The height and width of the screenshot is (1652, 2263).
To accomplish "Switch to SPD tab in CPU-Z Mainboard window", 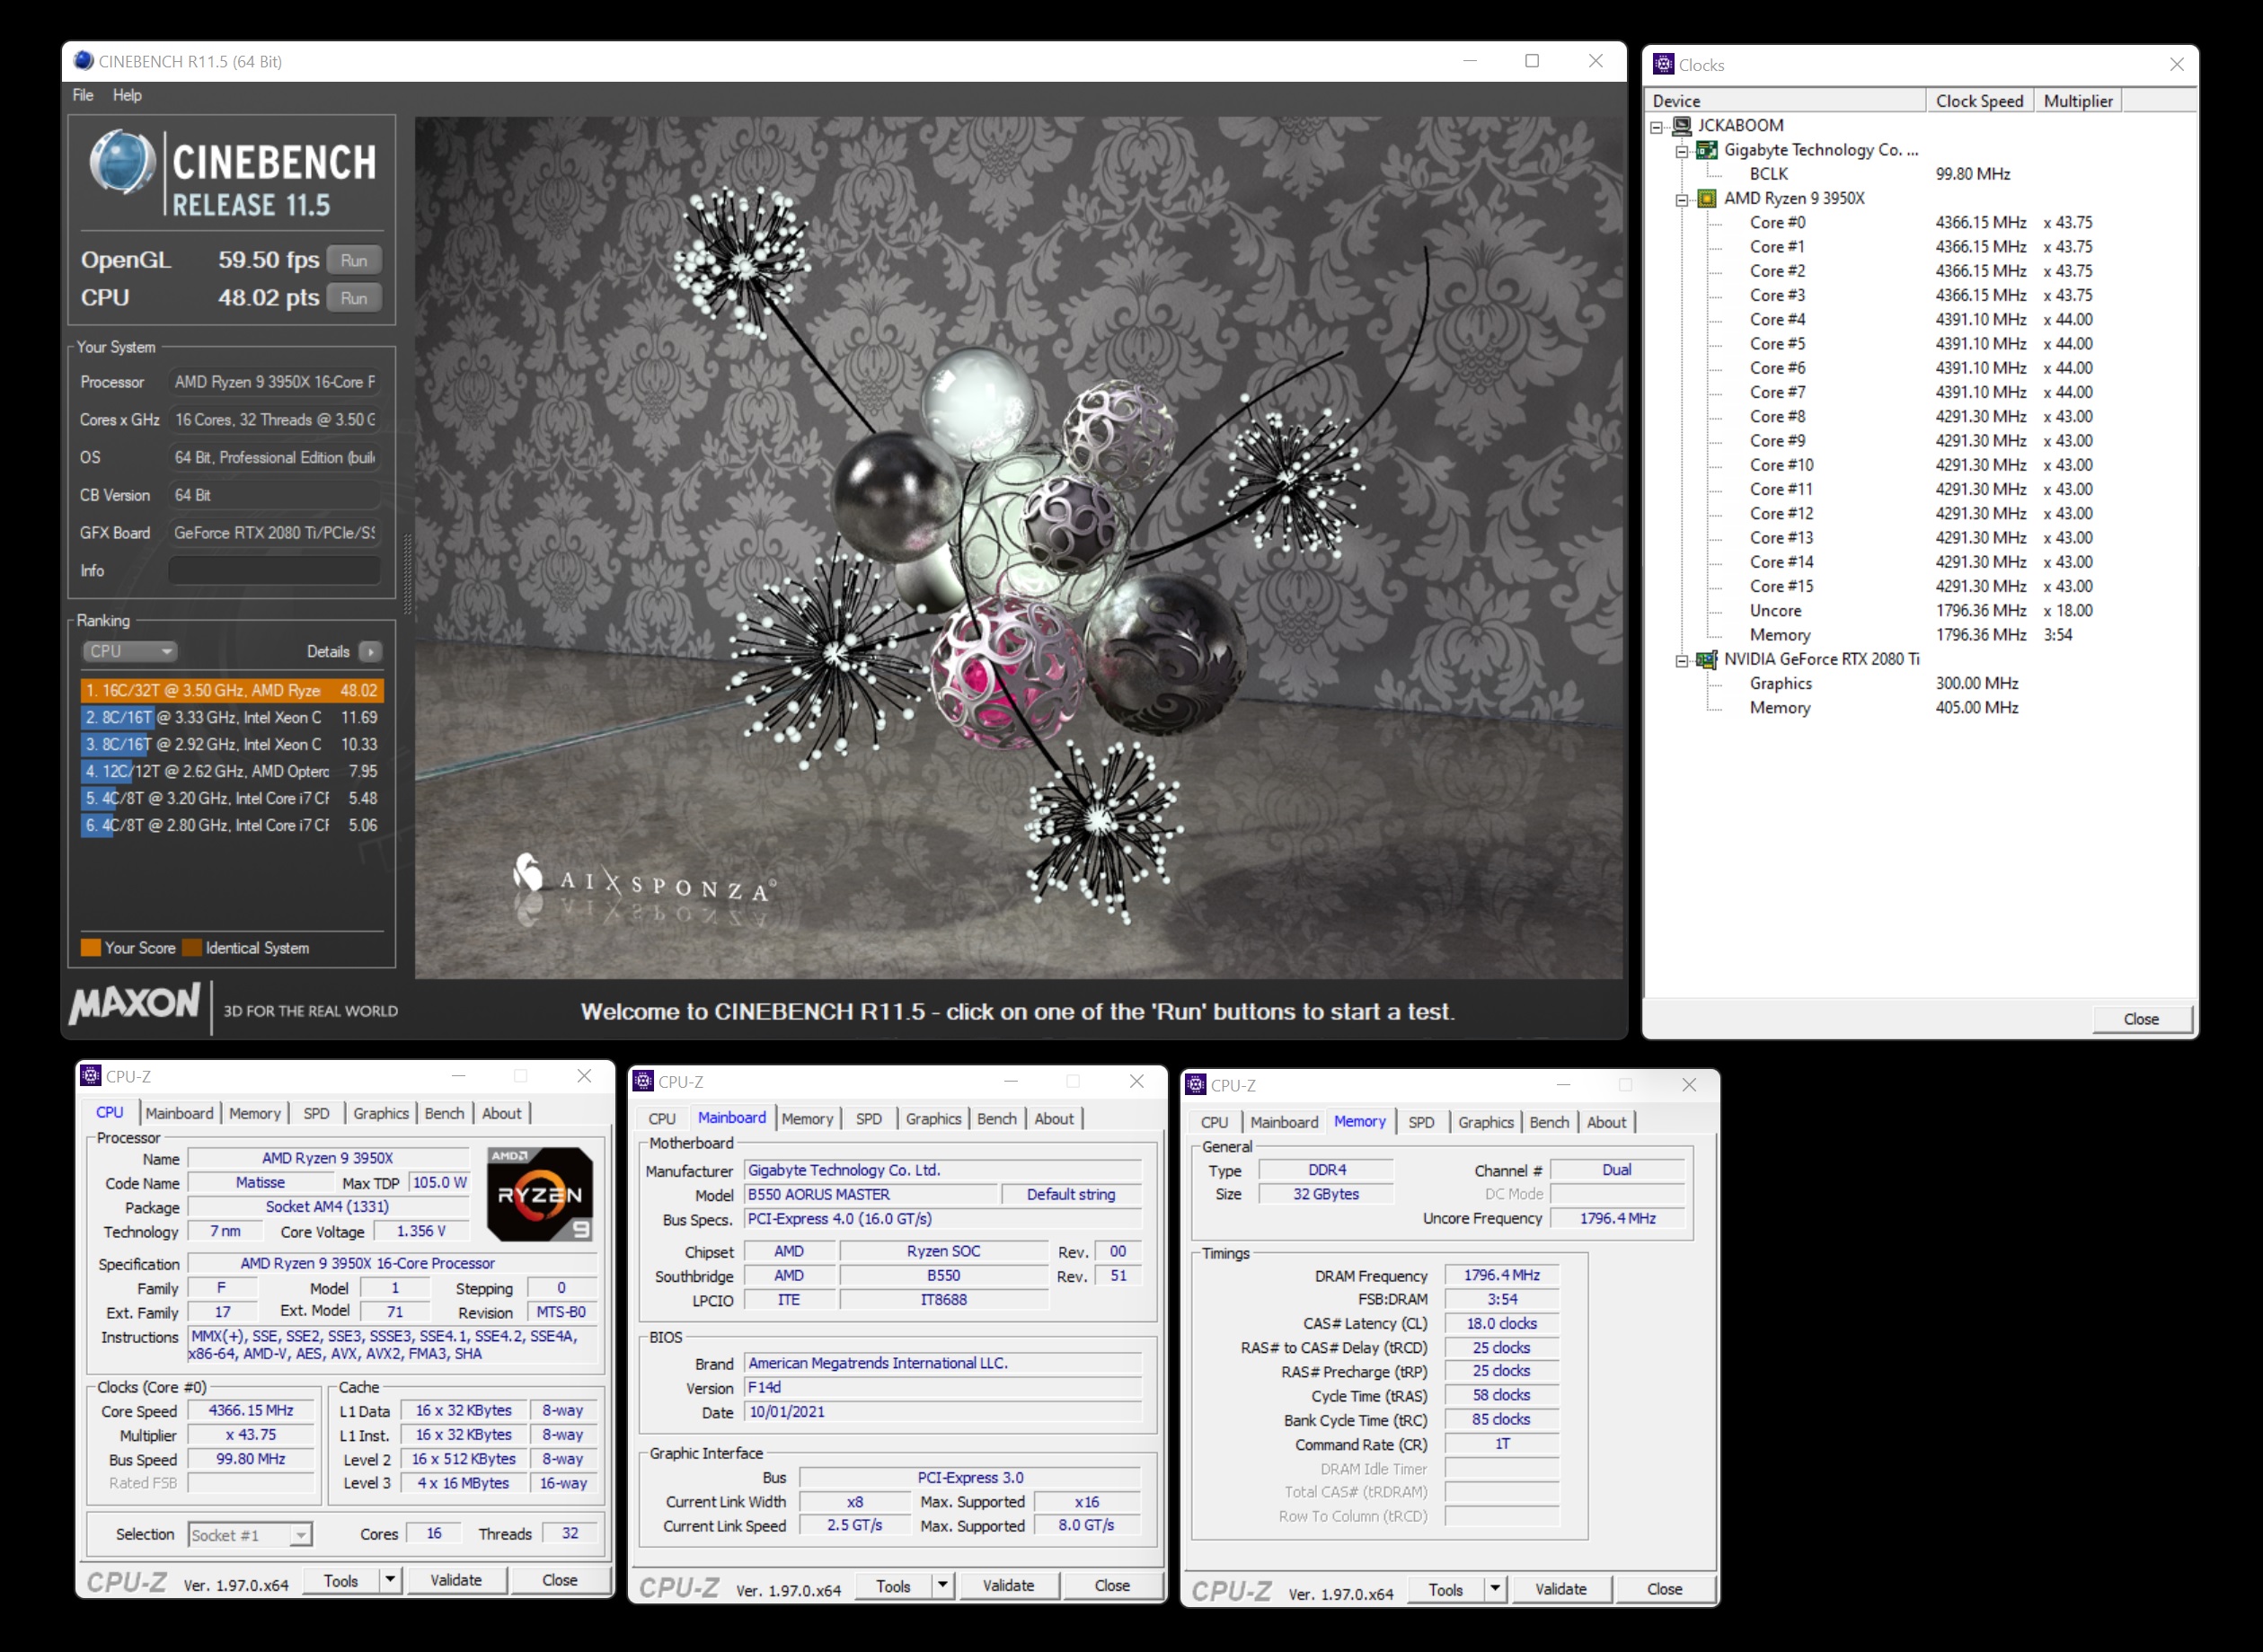I will 869,1118.
